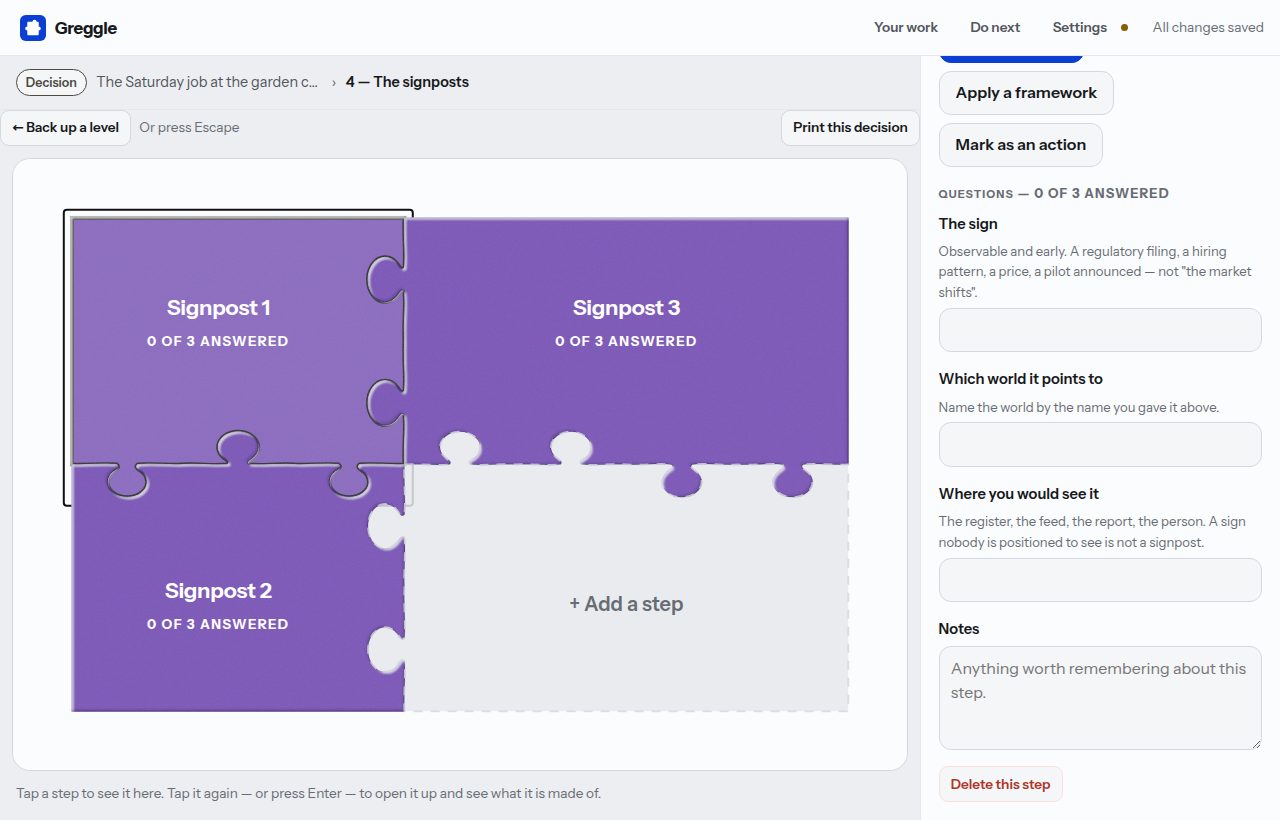
Task: Print this decision
Action: 850,127
